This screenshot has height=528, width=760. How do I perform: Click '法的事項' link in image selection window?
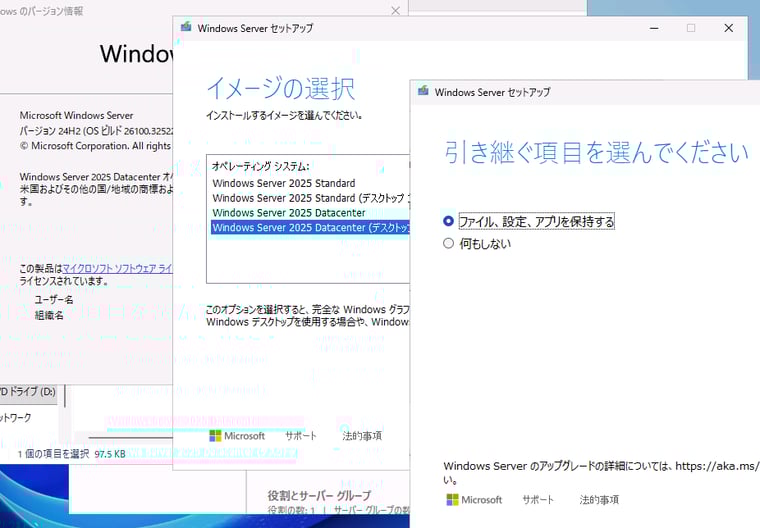[362, 436]
